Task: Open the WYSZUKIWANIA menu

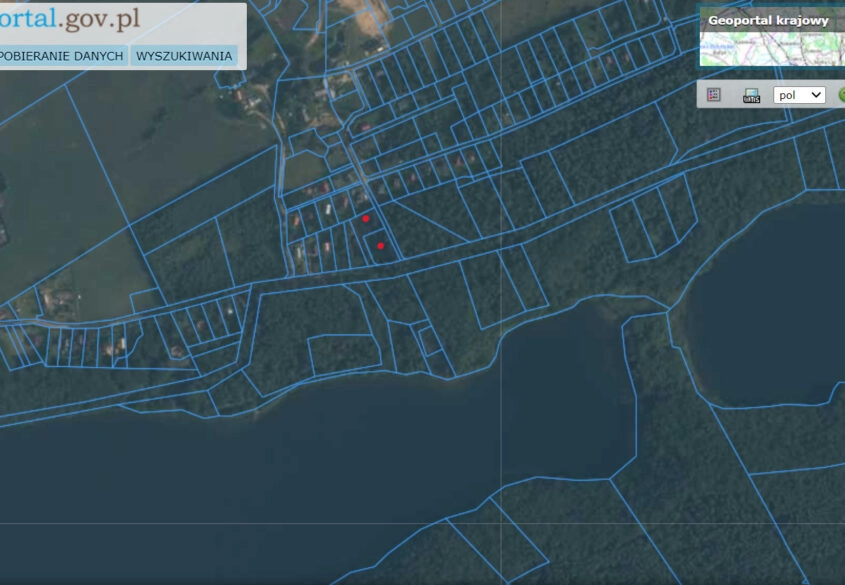Action: (184, 56)
